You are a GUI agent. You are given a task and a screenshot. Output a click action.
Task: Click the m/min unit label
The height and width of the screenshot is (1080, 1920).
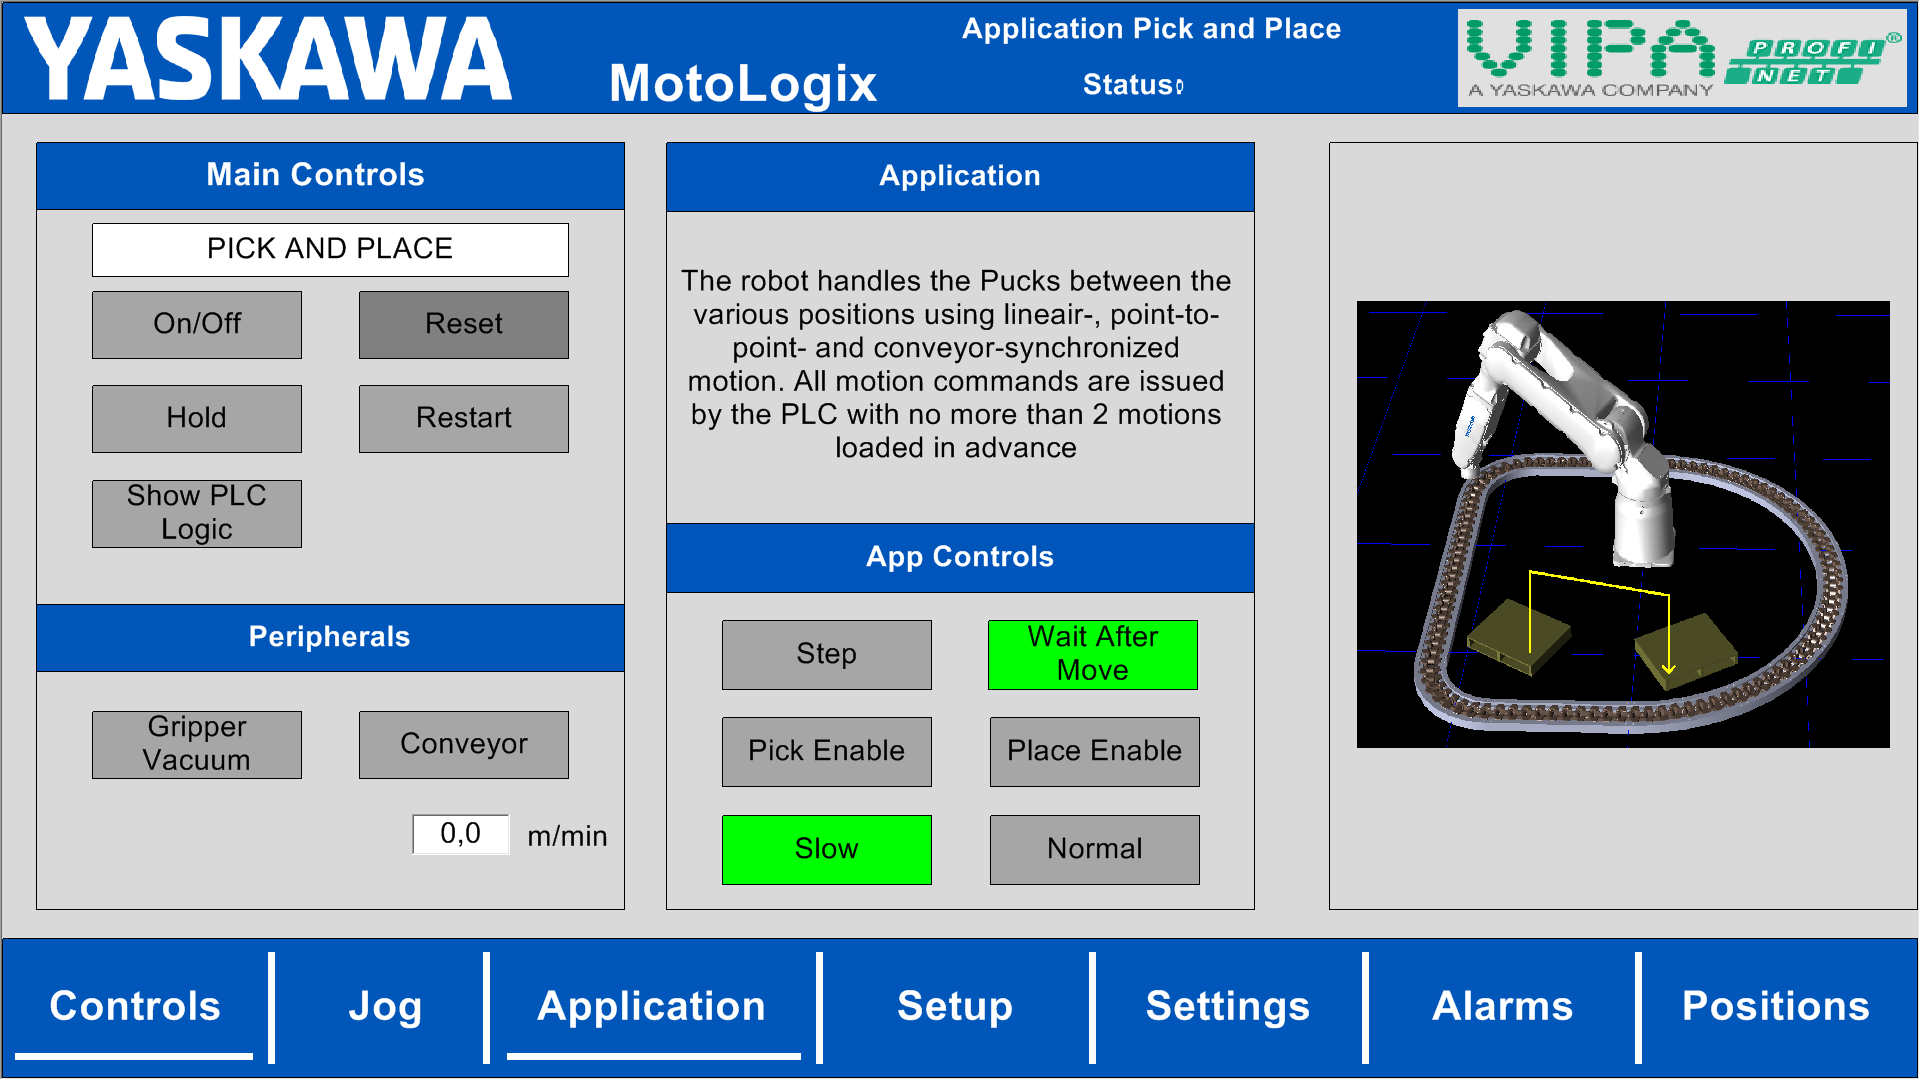(567, 836)
